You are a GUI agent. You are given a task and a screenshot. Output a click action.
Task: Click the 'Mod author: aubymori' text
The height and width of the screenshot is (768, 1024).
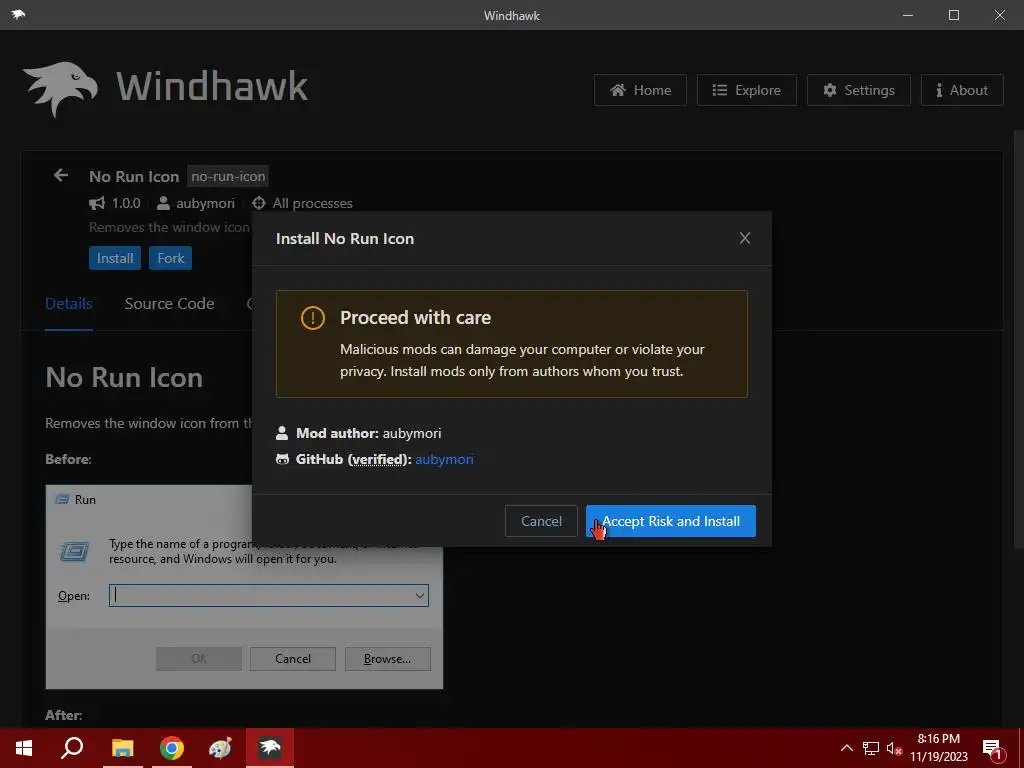pos(368,433)
